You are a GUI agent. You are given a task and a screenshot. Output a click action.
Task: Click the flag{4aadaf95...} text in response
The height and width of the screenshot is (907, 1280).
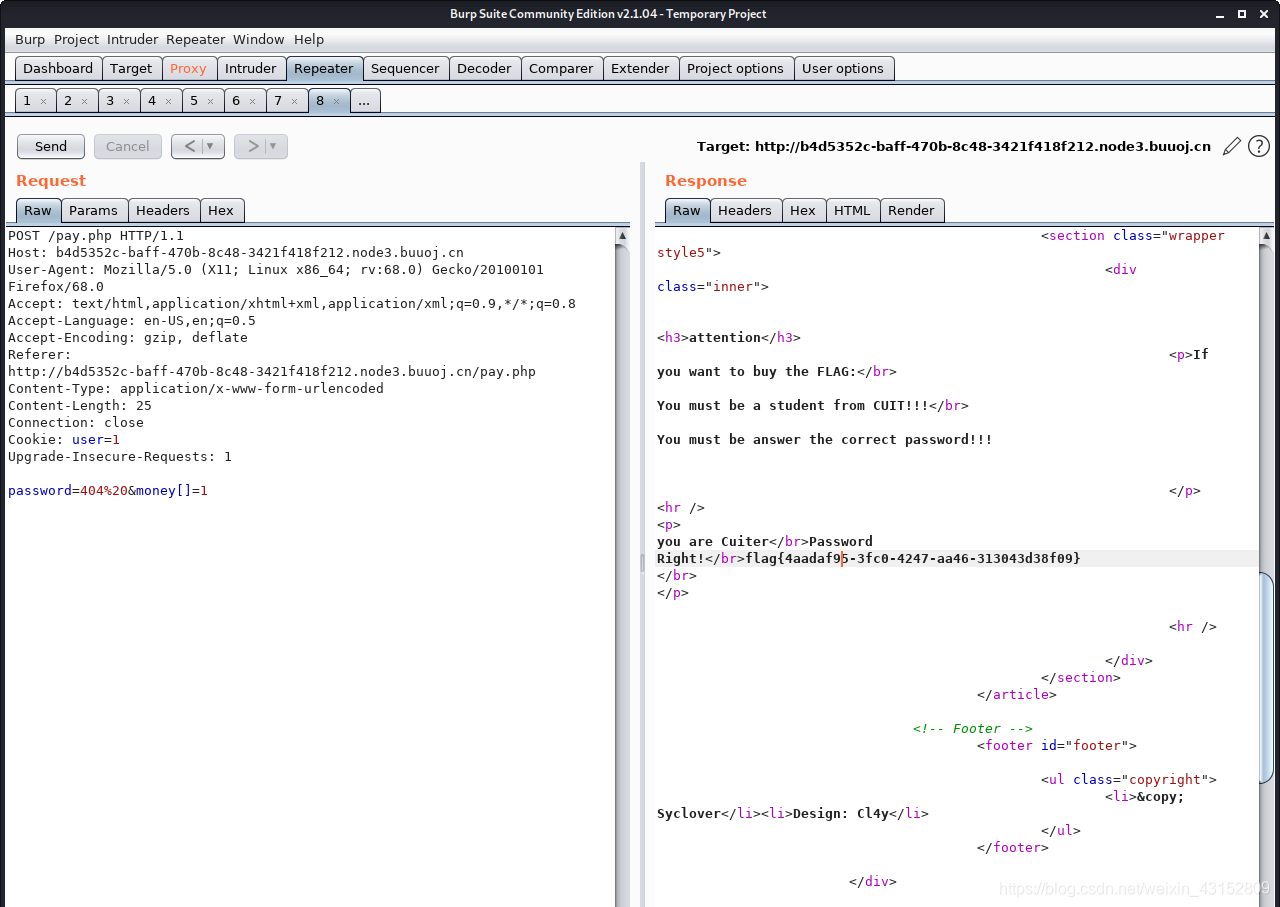pos(913,558)
